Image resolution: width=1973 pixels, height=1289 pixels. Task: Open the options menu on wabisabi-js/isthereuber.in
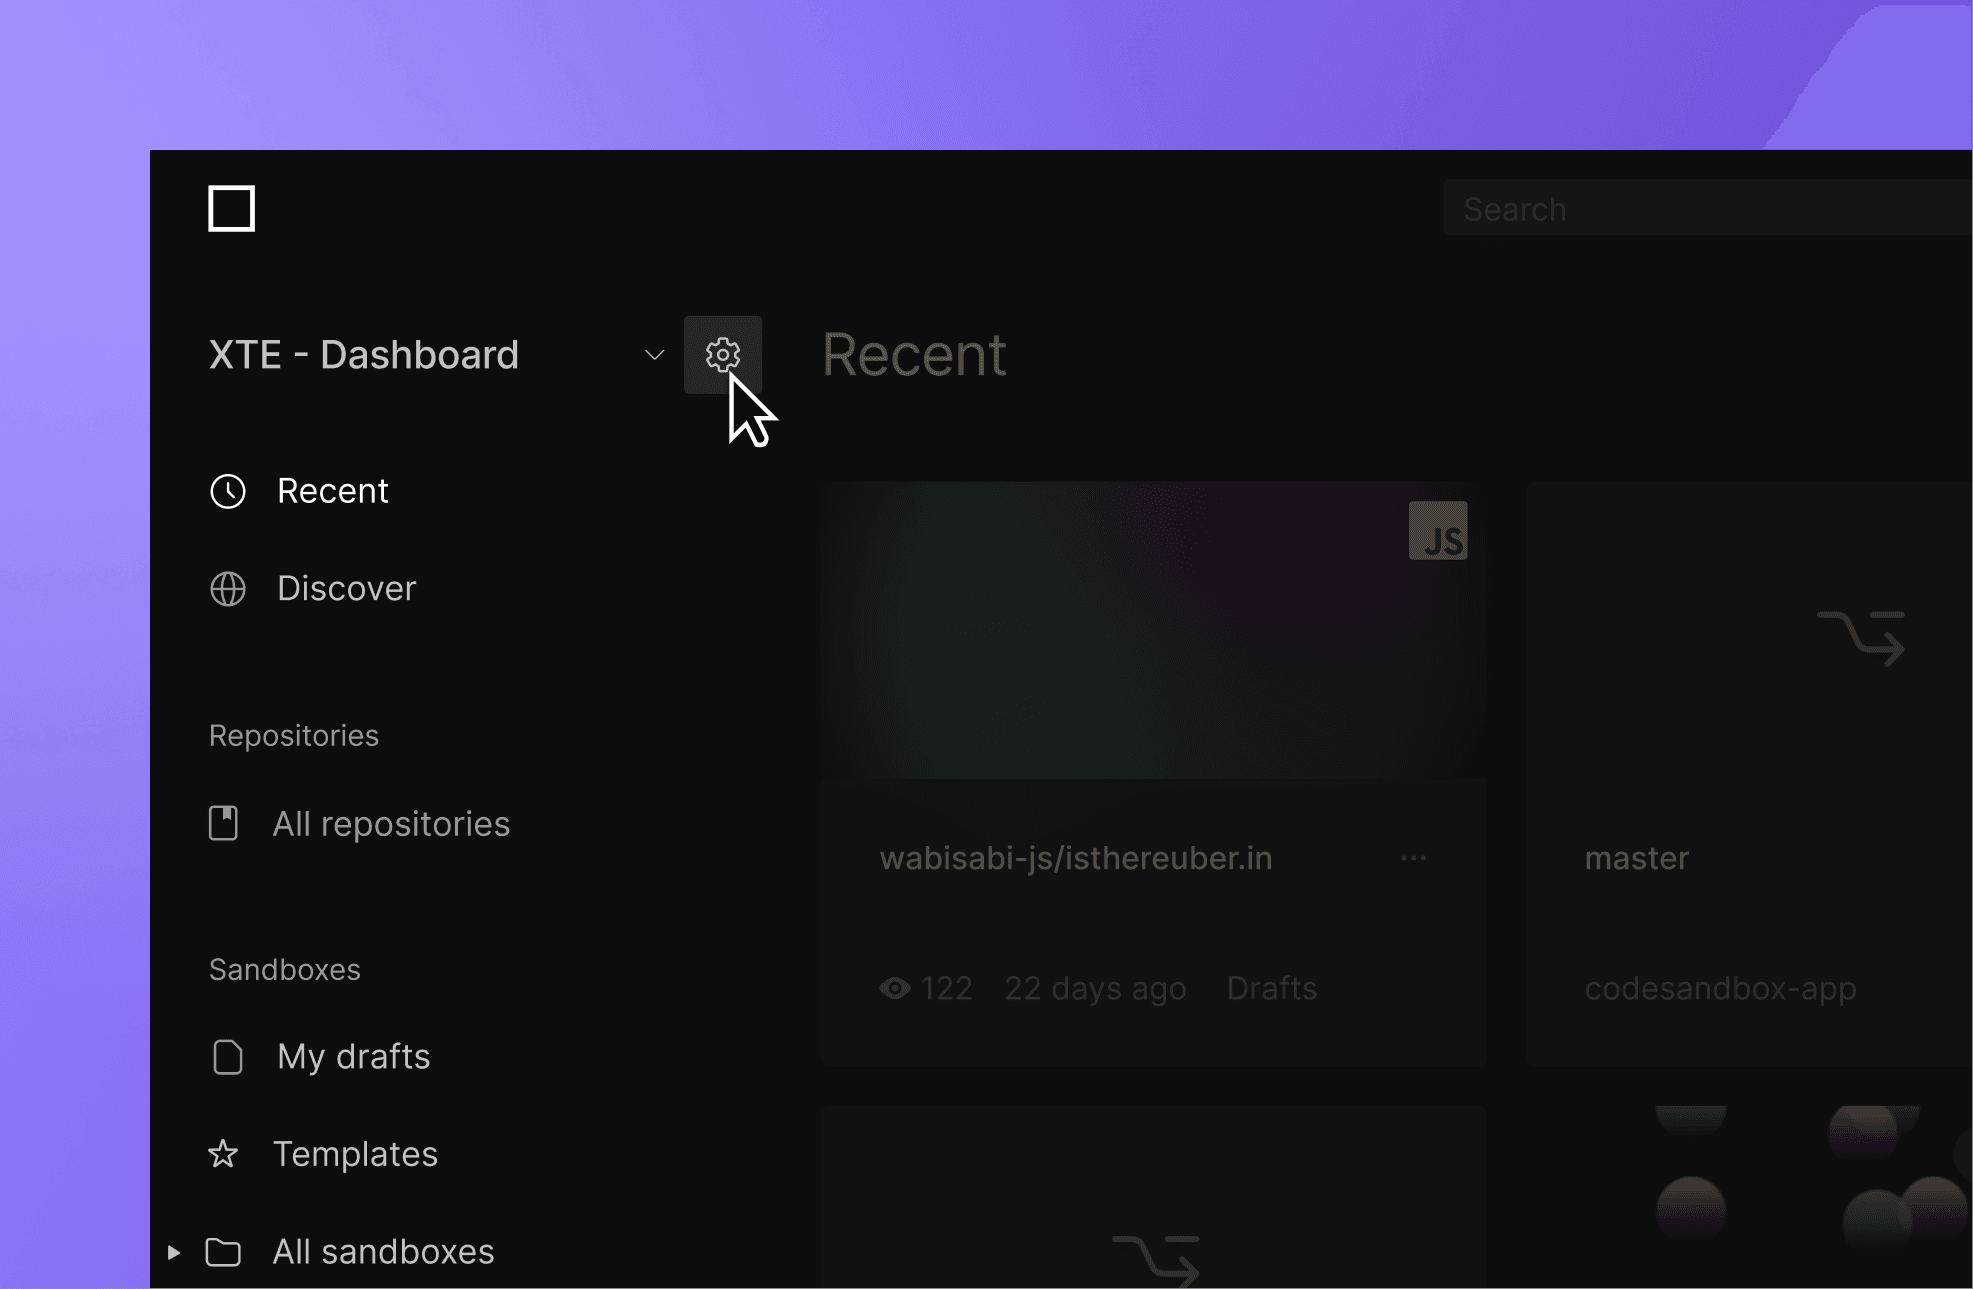pos(1413,857)
